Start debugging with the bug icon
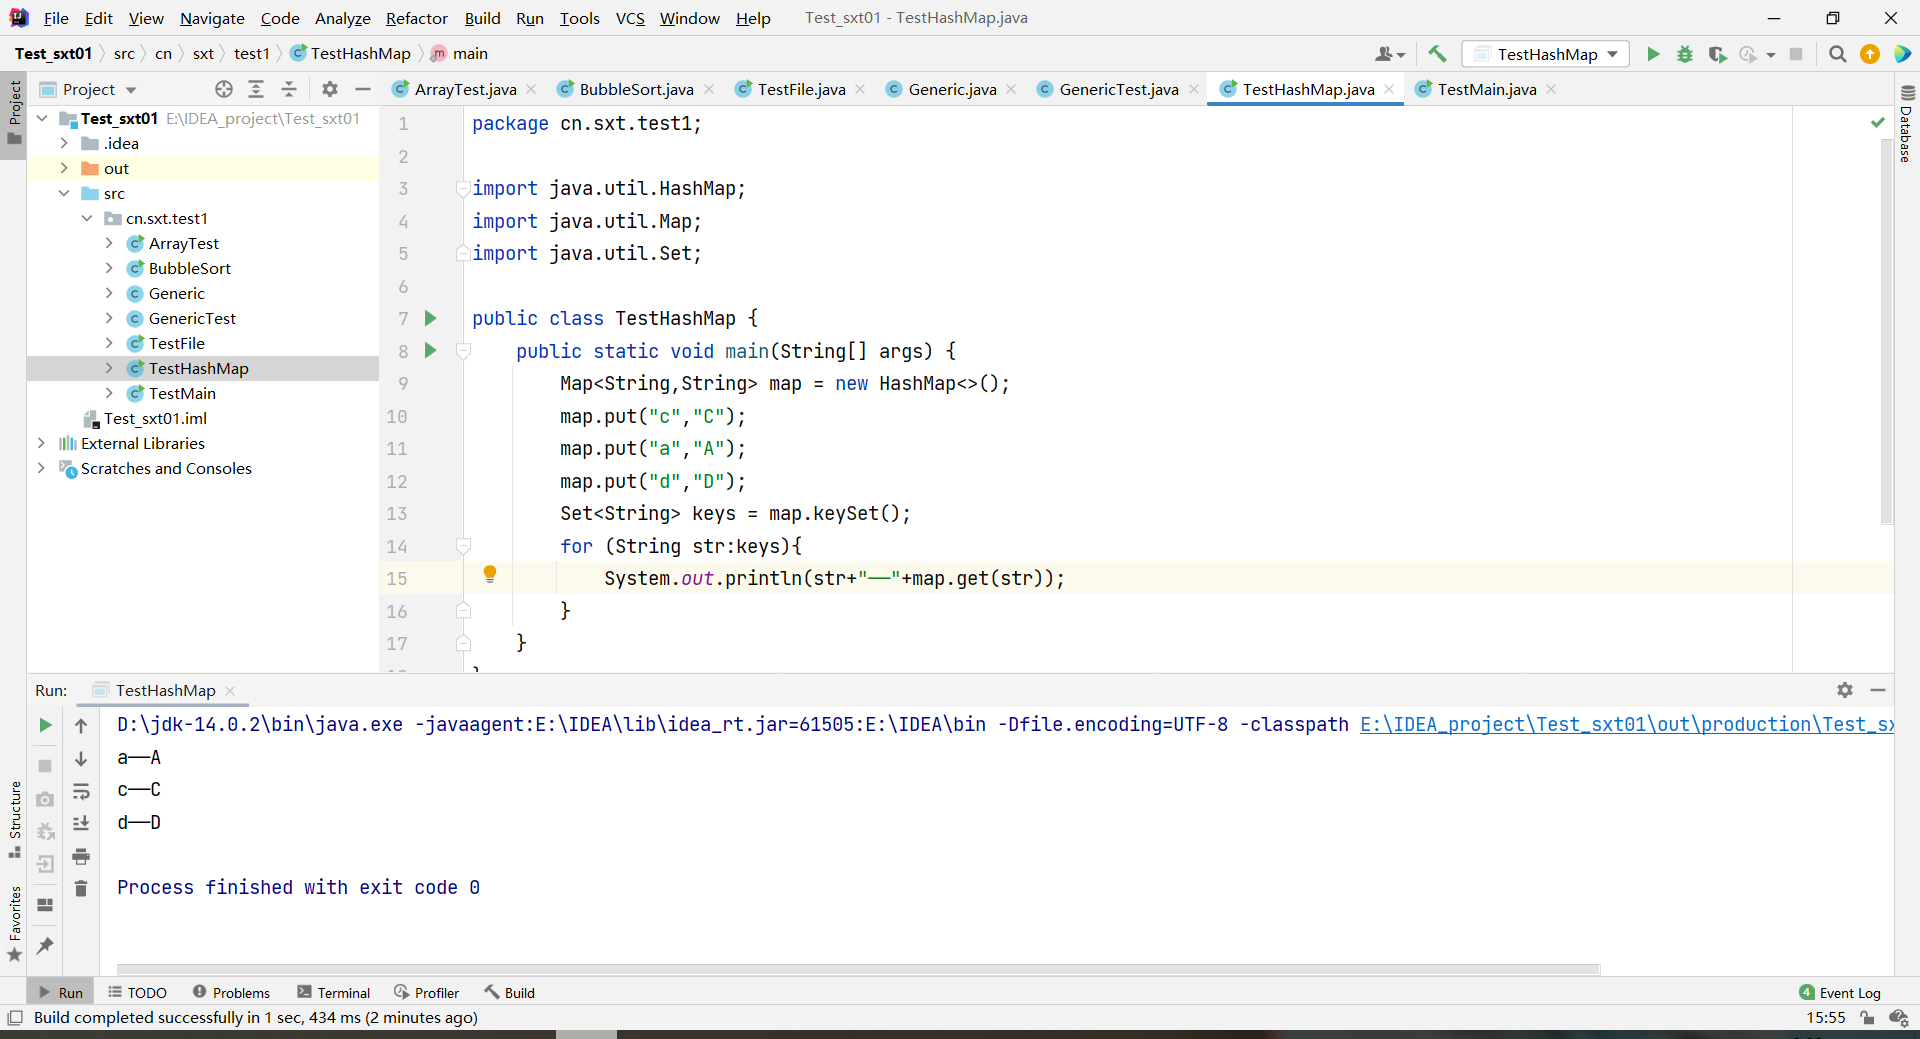The height and width of the screenshot is (1039, 1920). click(x=1685, y=54)
